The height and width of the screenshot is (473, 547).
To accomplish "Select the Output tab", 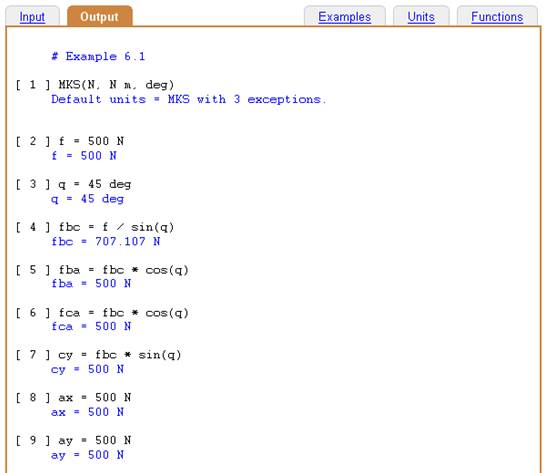I will coord(99,16).
